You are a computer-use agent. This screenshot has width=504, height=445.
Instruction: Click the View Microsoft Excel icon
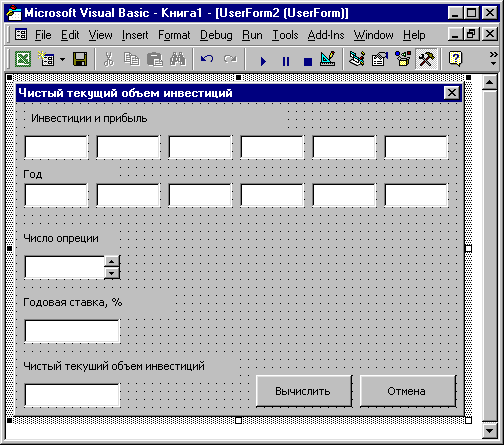tap(23, 59)
